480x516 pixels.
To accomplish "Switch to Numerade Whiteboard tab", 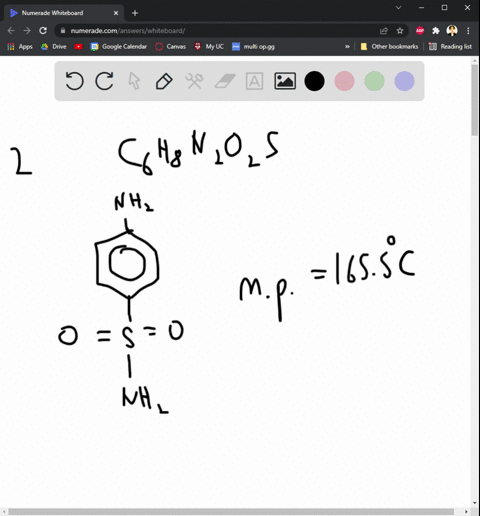I will (64, 13).
